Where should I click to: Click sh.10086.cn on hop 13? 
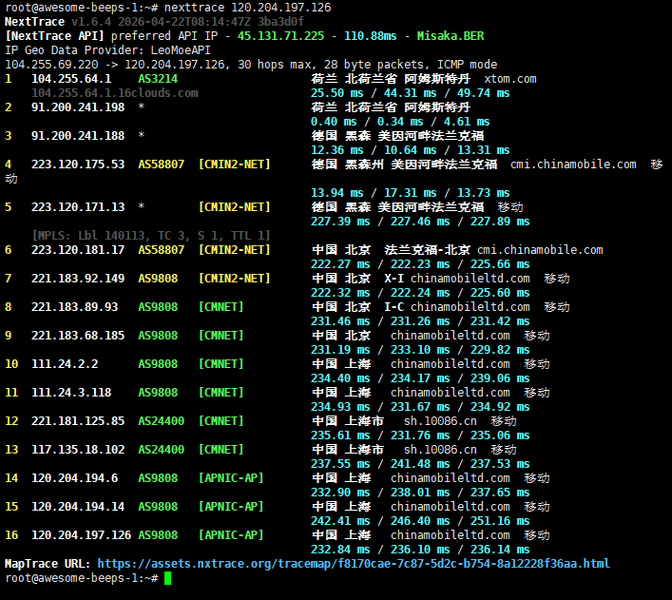click(x=440, y=450)
